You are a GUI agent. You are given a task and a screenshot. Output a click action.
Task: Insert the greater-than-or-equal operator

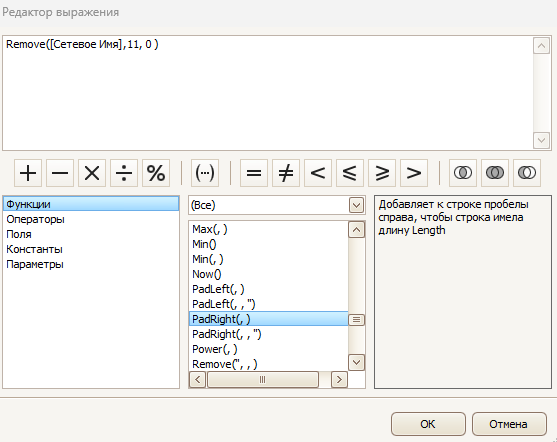pyautogui.click(x=382, y=173)
